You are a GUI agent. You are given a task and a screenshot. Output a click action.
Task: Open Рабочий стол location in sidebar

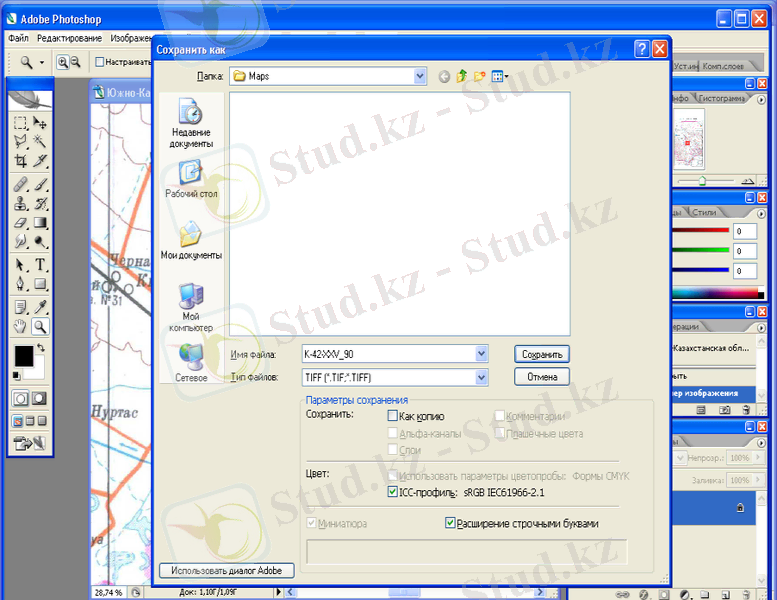(x=191, y=178)
